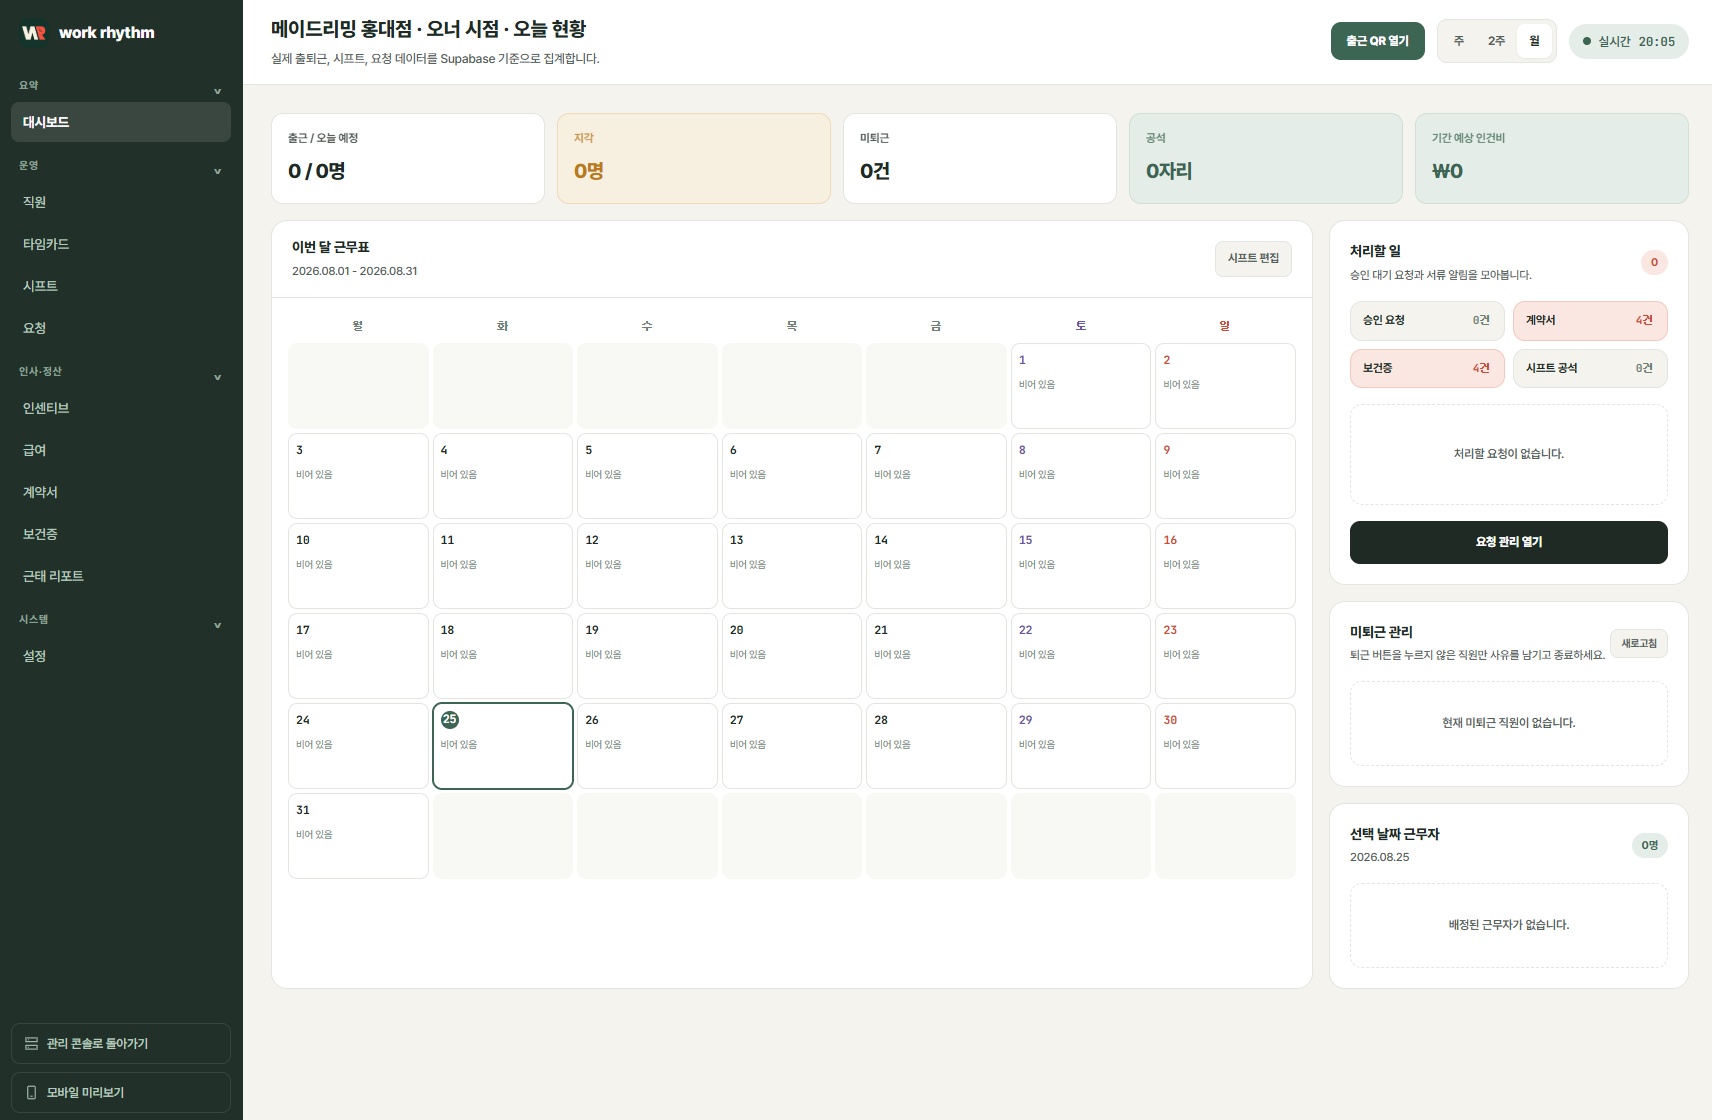Open the 대시보드 menu item

click(121, 122)
